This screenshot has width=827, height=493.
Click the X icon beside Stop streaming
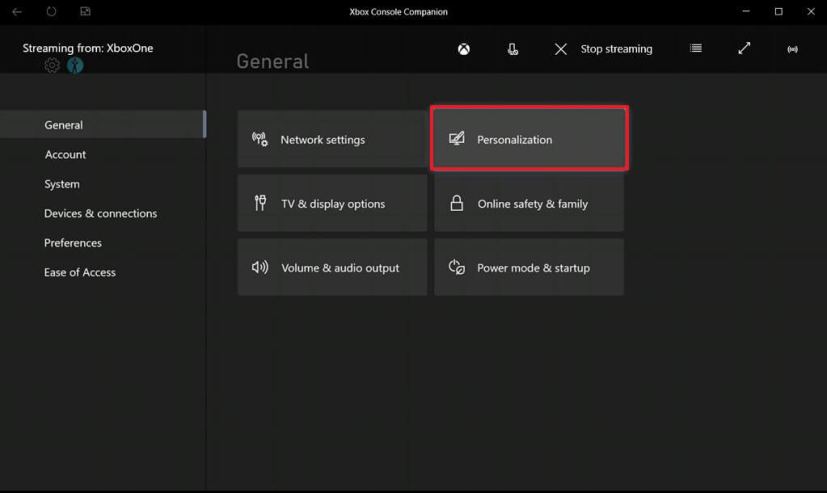tap(561, 49)
